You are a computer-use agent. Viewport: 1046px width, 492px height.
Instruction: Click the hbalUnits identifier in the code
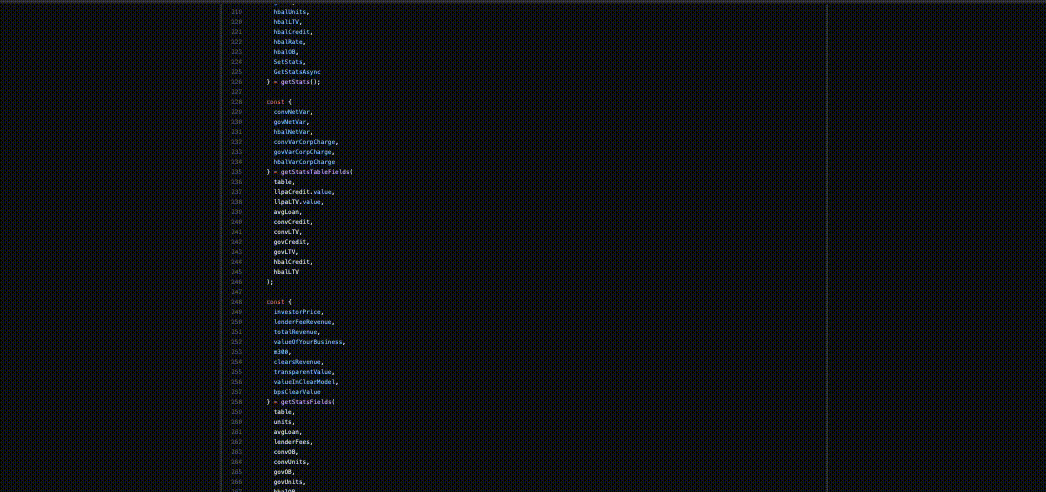[291, 11]
